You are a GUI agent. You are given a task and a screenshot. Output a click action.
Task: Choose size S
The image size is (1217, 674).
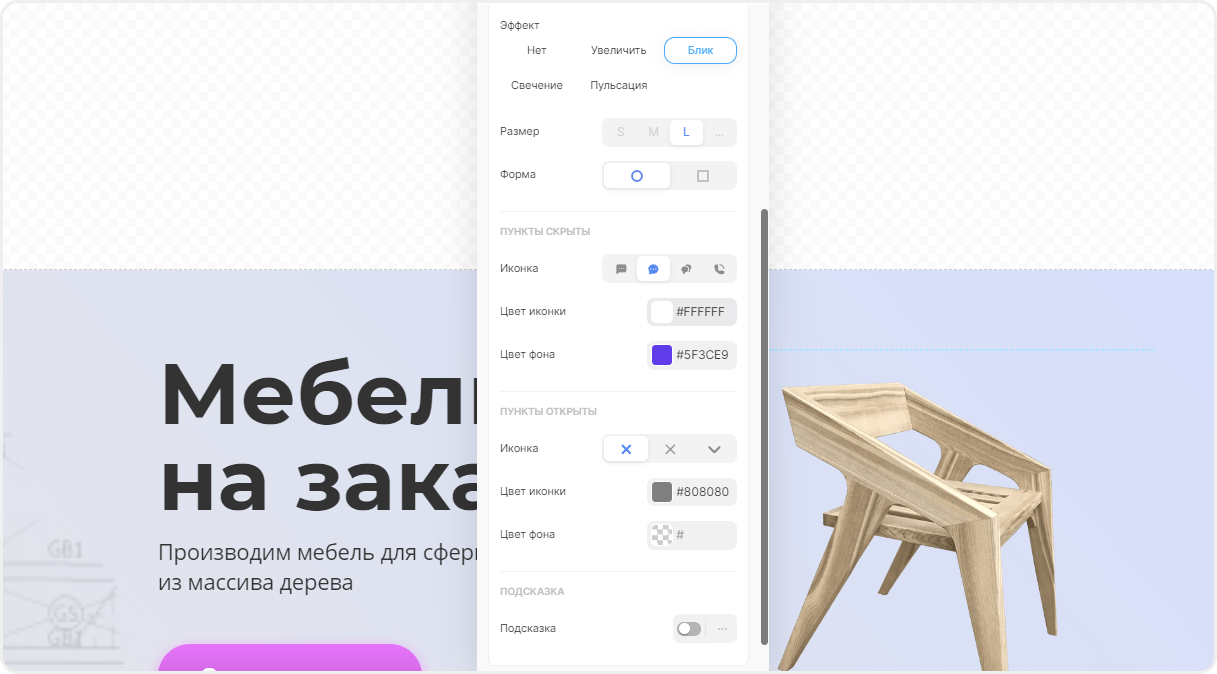(621, 132)
